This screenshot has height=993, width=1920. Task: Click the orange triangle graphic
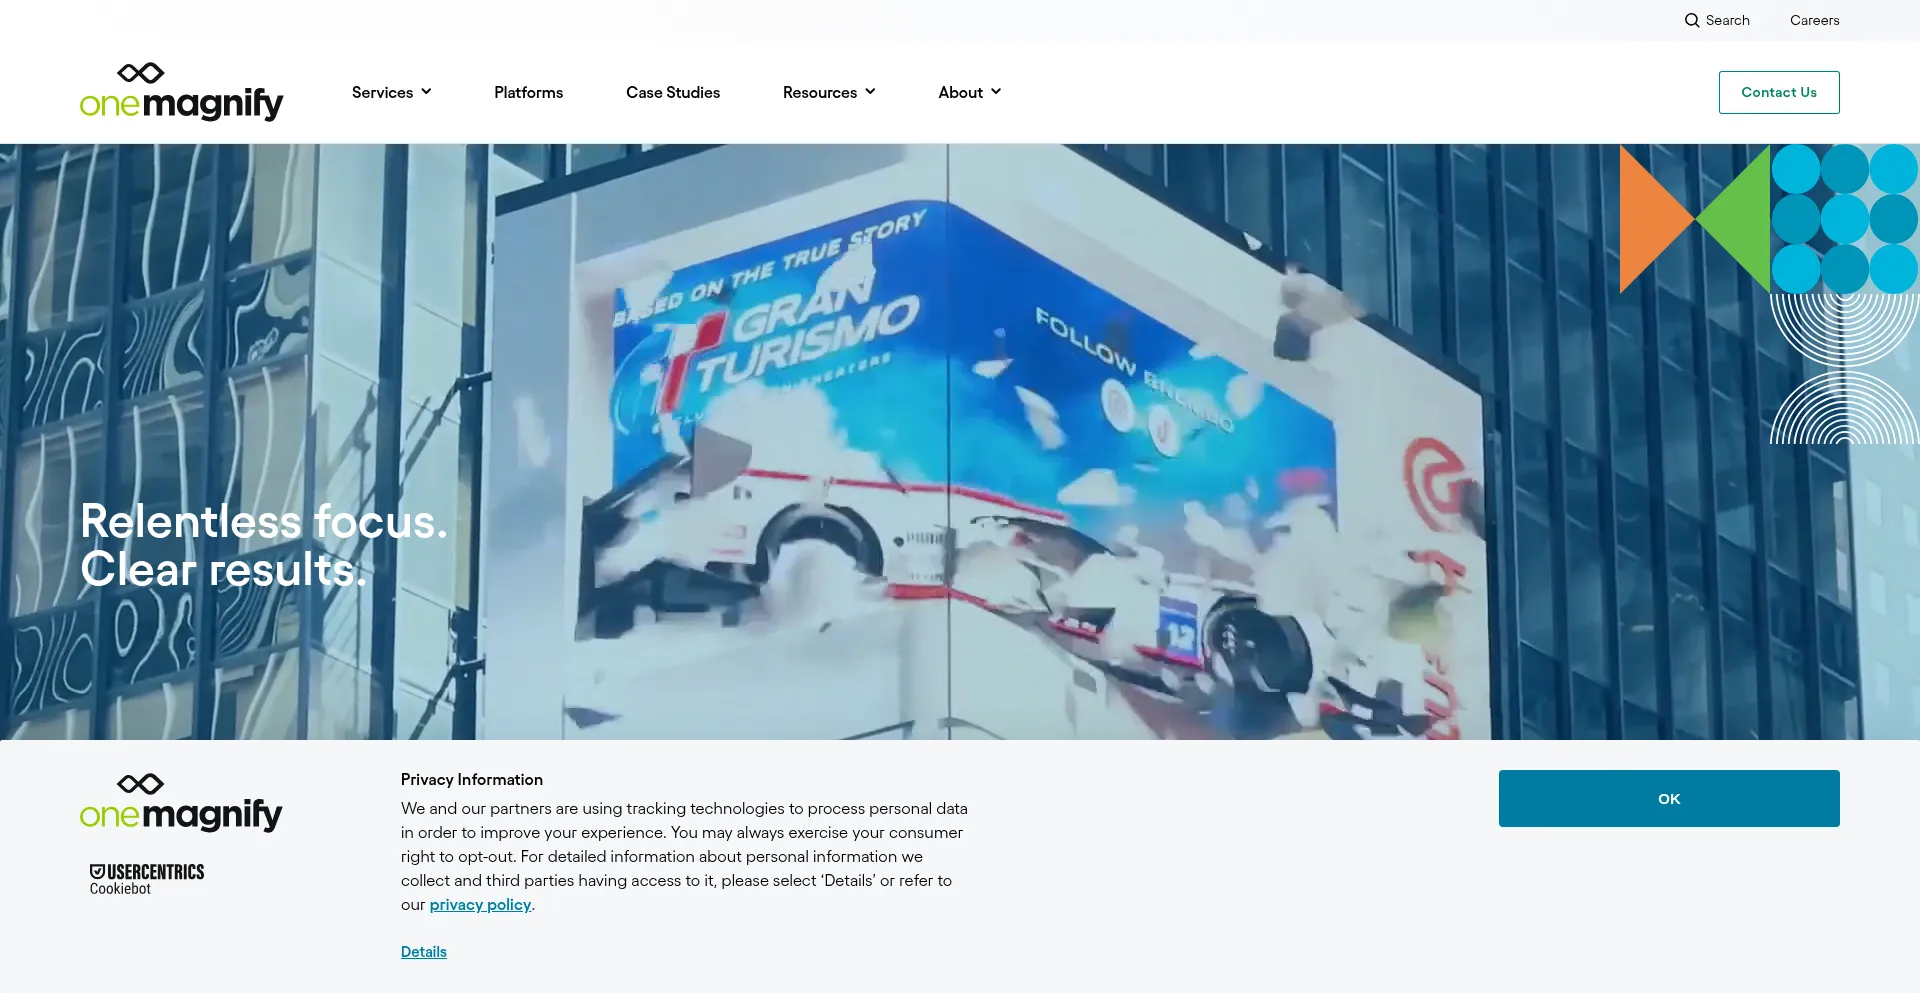1651,219
